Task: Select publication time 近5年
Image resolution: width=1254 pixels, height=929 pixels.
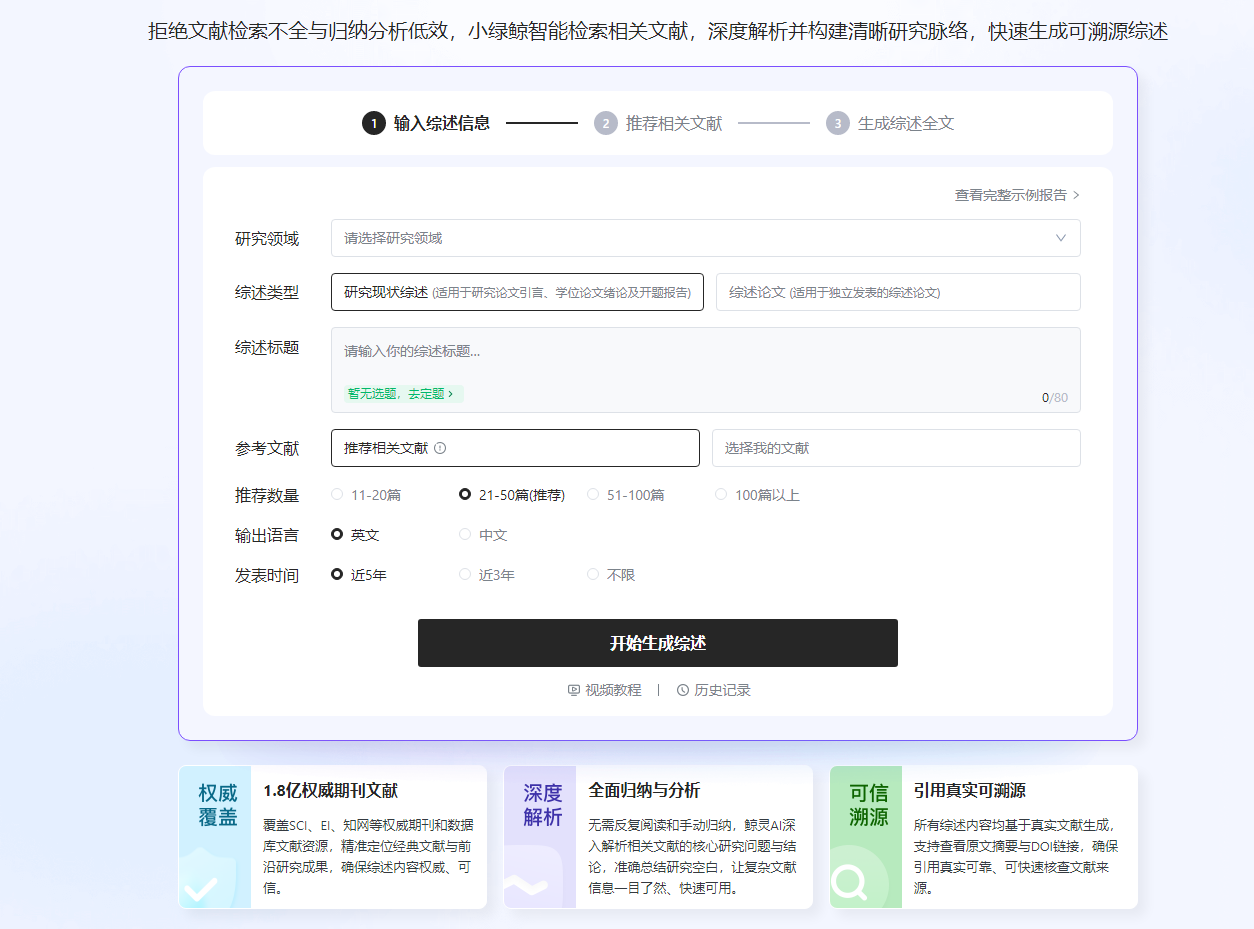Action: coord(359,575)
